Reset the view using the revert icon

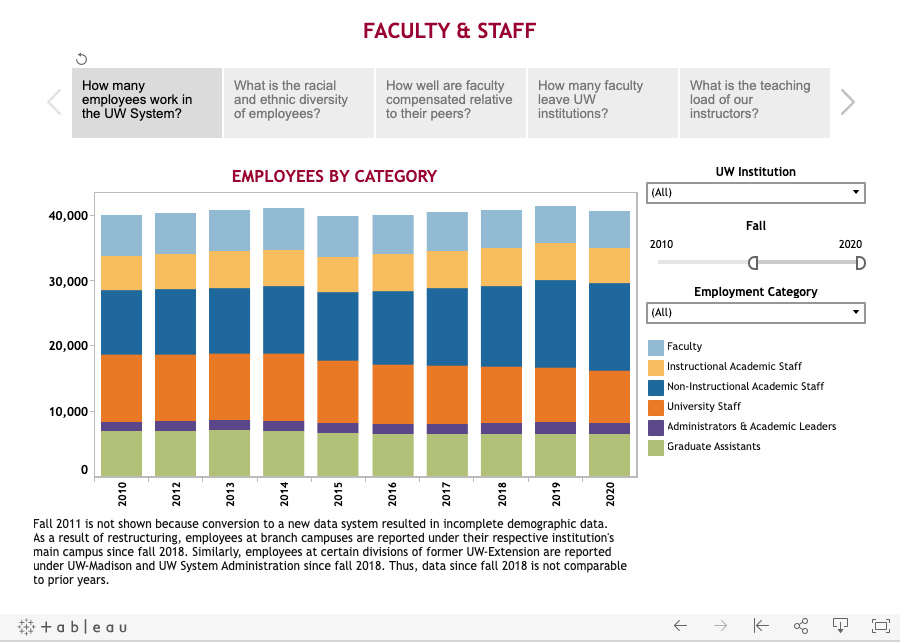tap(760, 626)
